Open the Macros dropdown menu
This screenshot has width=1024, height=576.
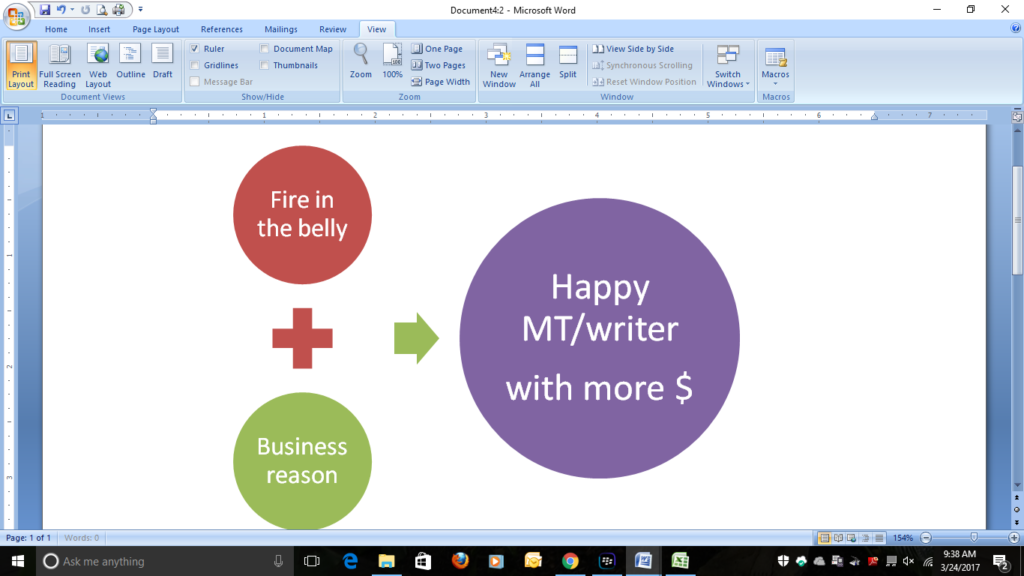click(775, 66)
